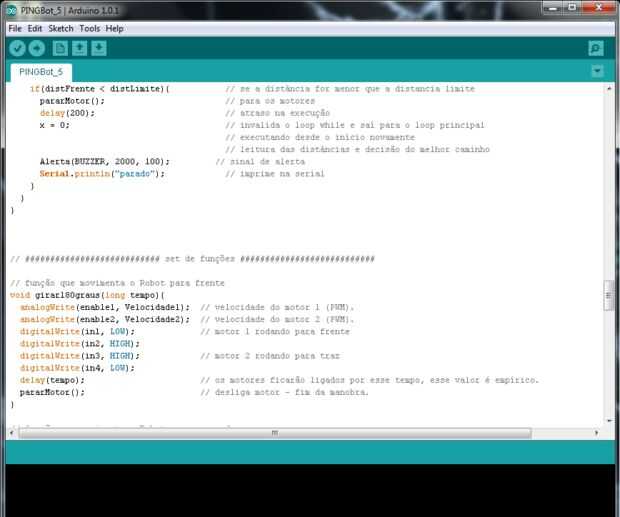Click the Arduino logo in title bar
620x517 pixels.
(11, 11)
